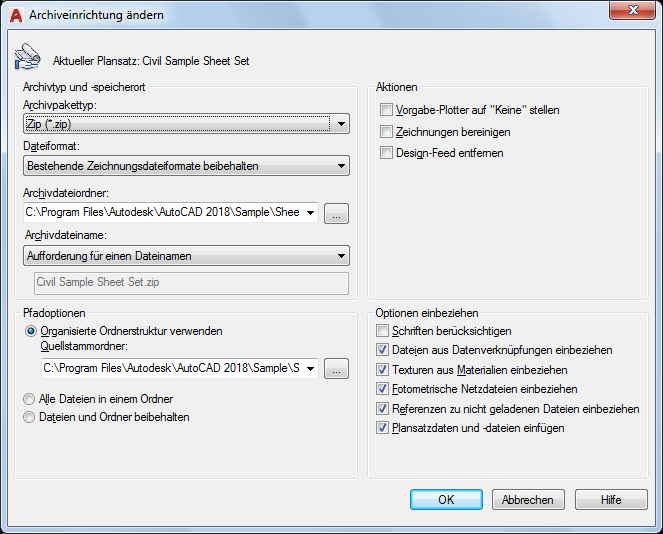This screenshot has height=534, width=663.
Task: Open the Archivpakettyp Zip dropdown
Action: coord(186,124)
